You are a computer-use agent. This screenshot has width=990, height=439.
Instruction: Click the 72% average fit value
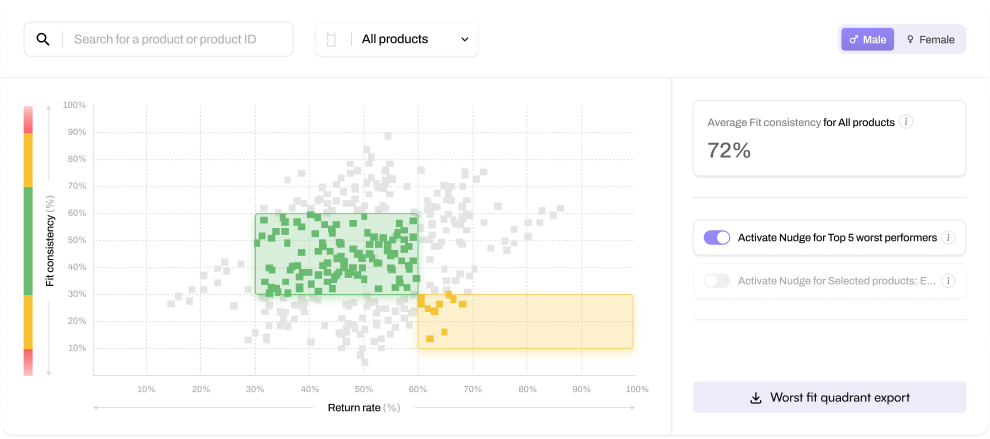click(729, 150)
